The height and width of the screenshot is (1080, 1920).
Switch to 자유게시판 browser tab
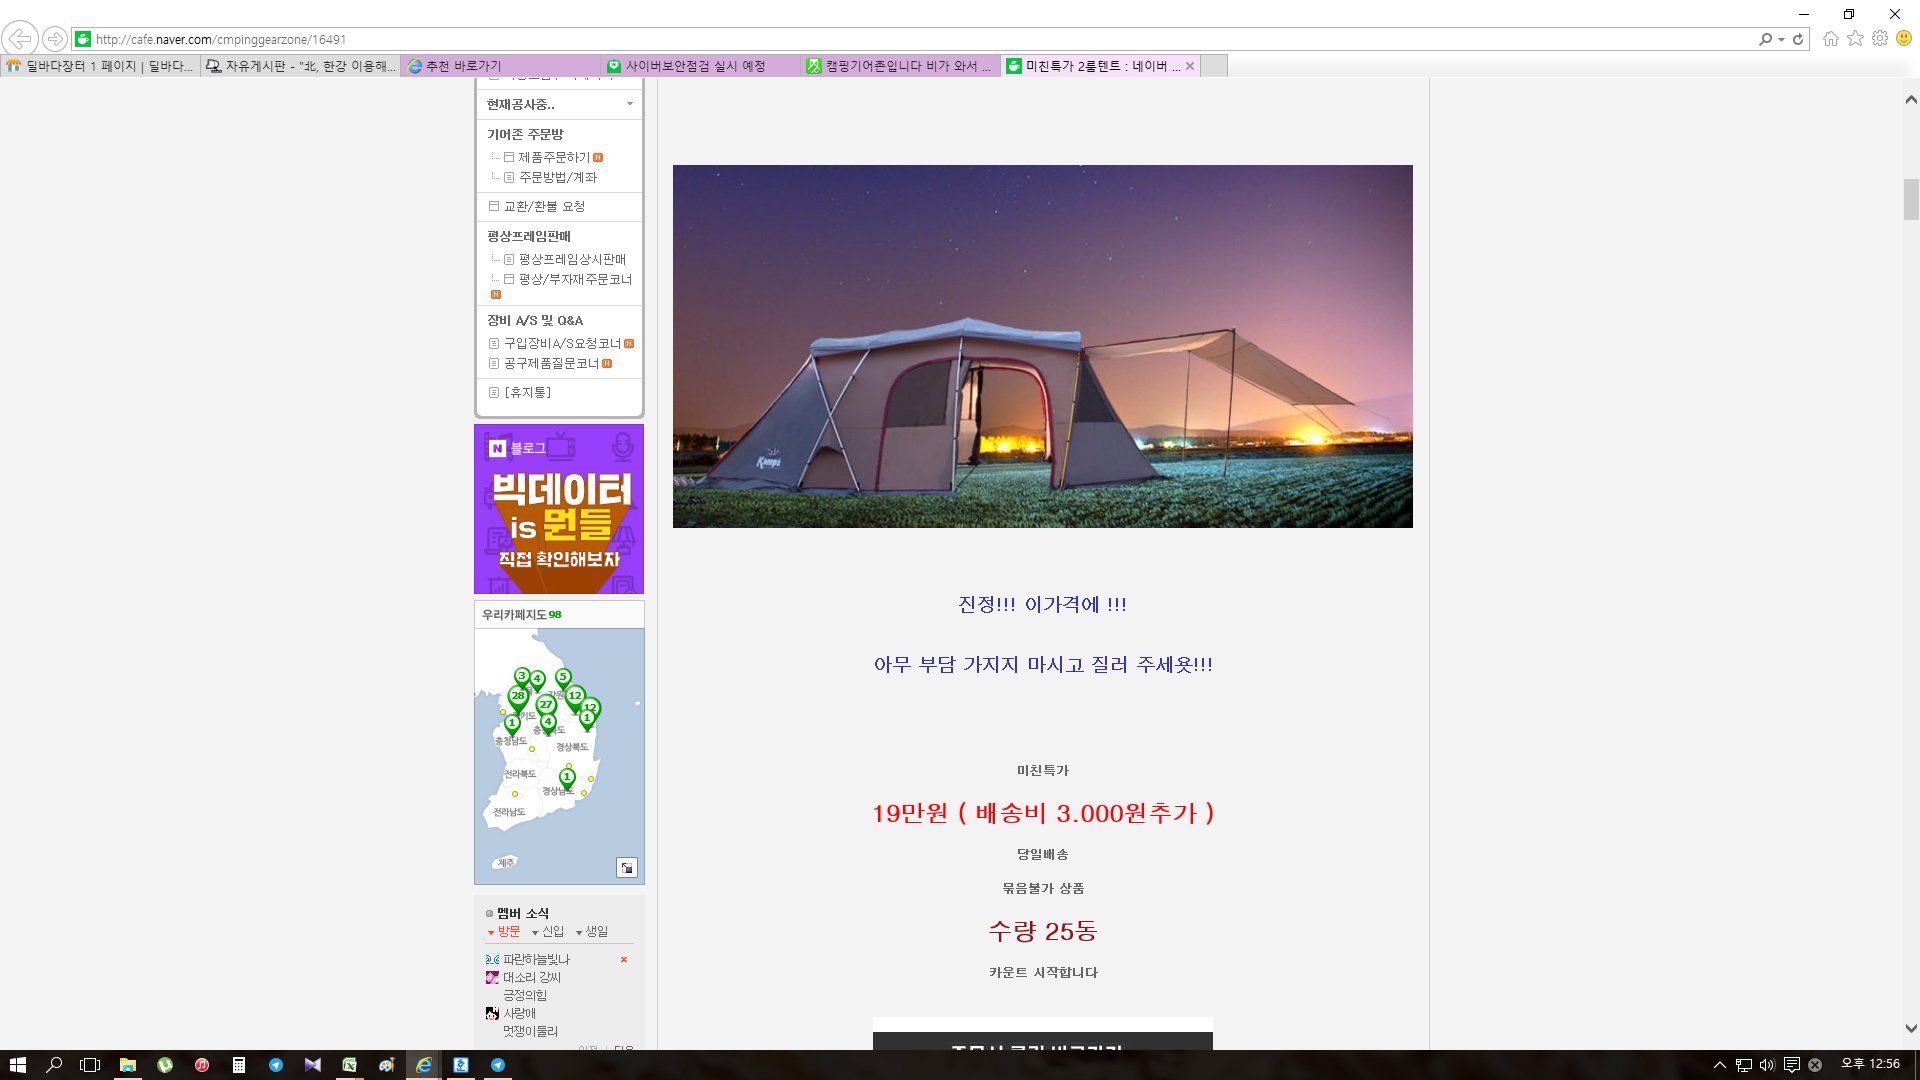tap(300, 66)
